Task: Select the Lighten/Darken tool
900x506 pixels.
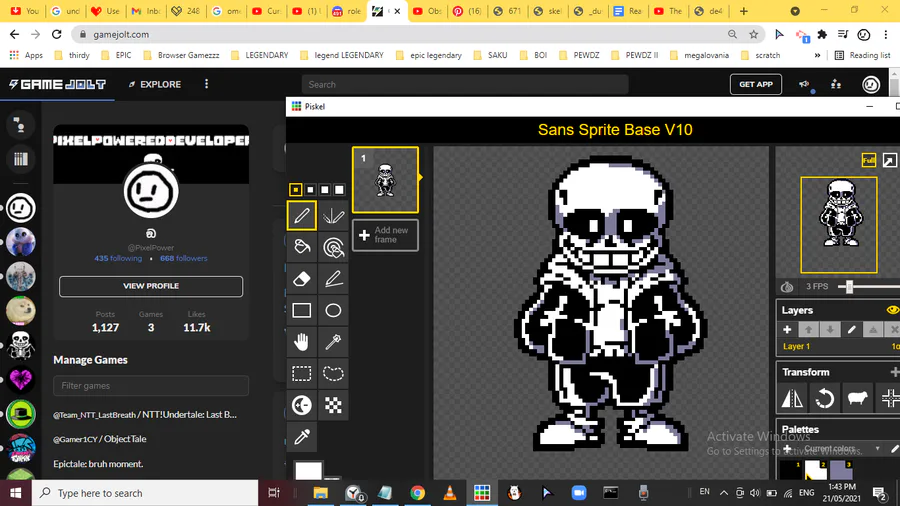Action: [301, 405]
